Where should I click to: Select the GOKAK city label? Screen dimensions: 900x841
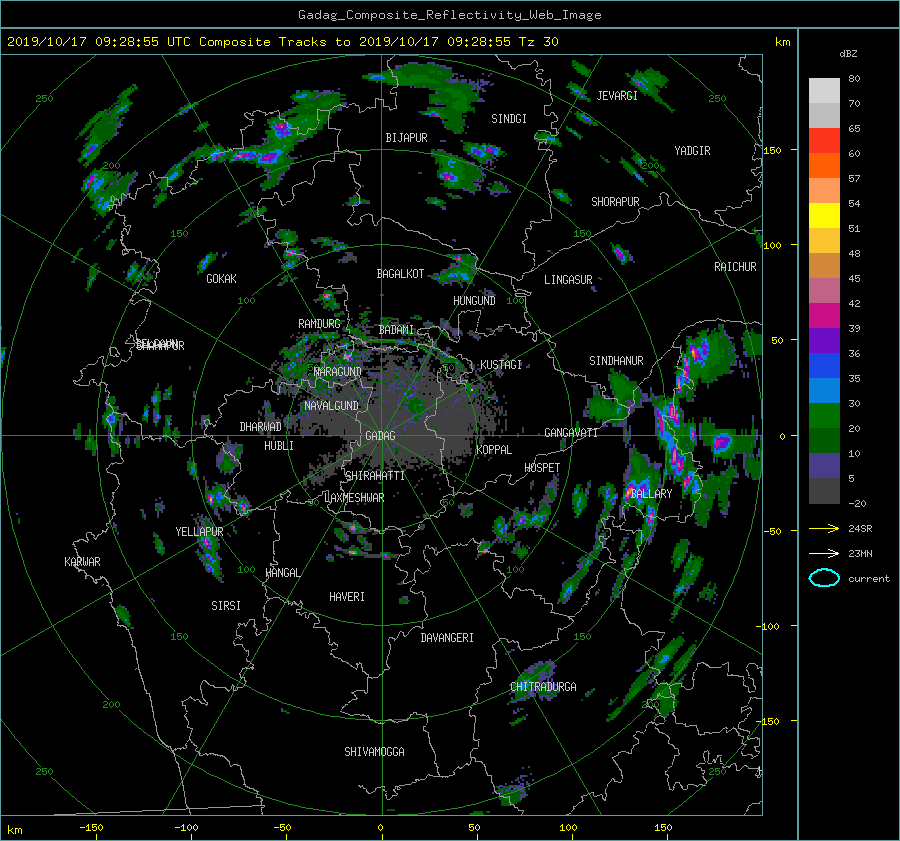(x=222, y=278)
